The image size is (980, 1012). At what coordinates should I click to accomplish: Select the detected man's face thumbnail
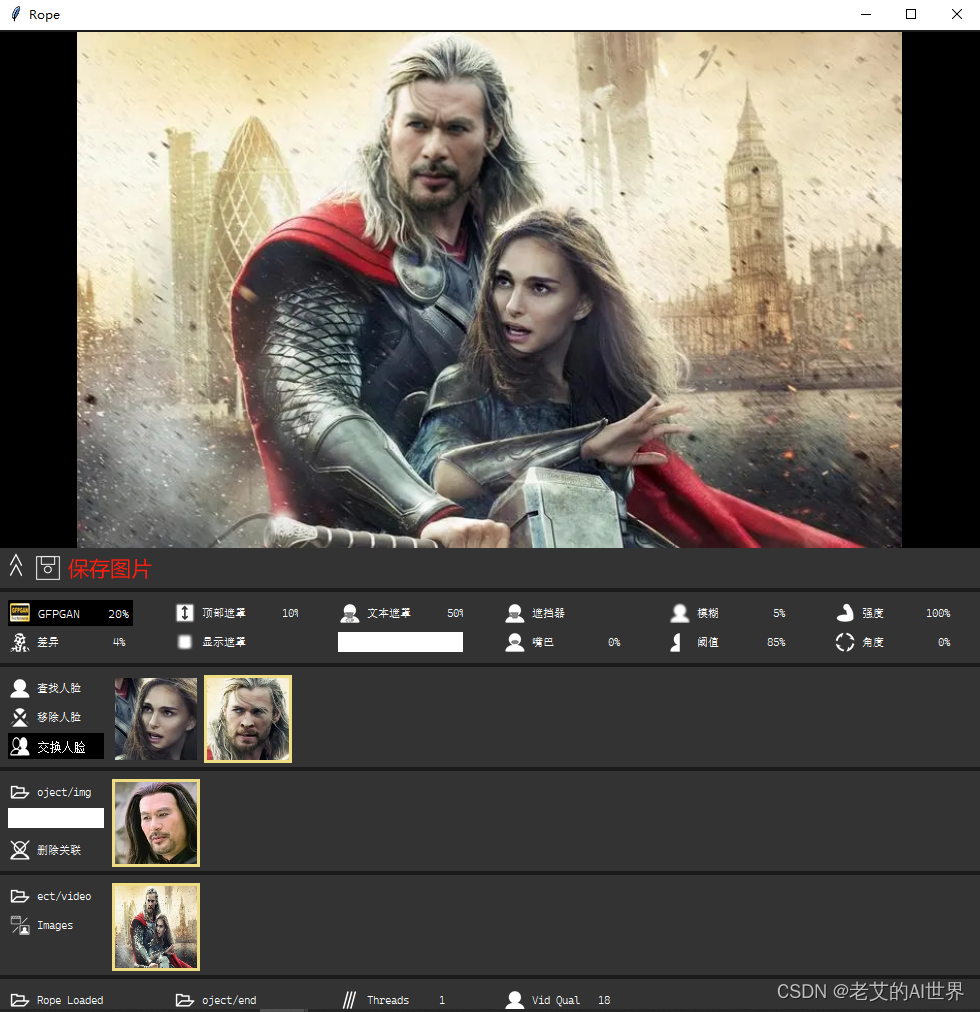coord(248,719)
